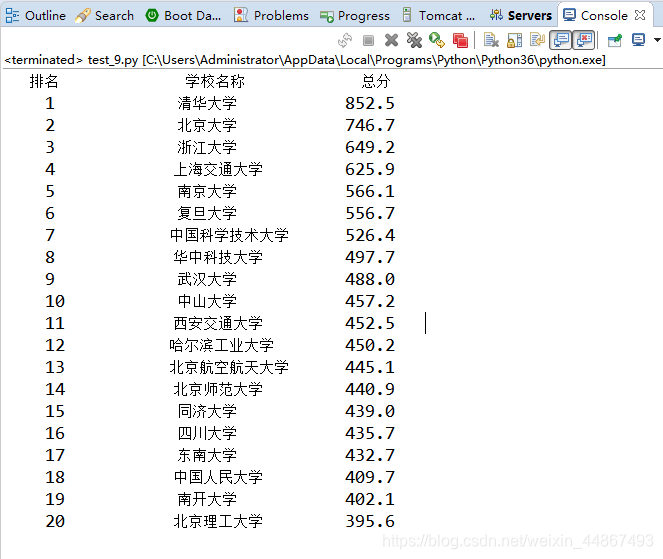Switch to the Outline view tab
The width and height of the screenshot is (663, 559).
(x=36, y=16)
